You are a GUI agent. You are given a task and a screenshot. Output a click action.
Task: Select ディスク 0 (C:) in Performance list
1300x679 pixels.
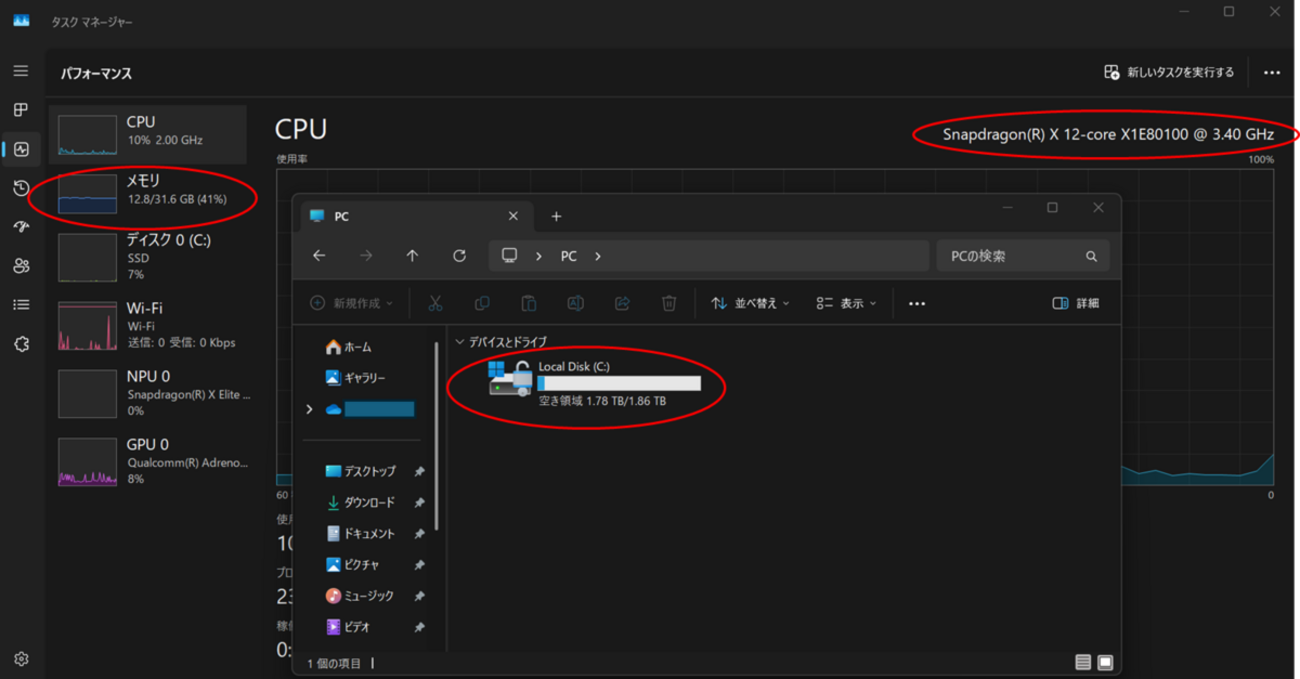(x=148, y=257)
